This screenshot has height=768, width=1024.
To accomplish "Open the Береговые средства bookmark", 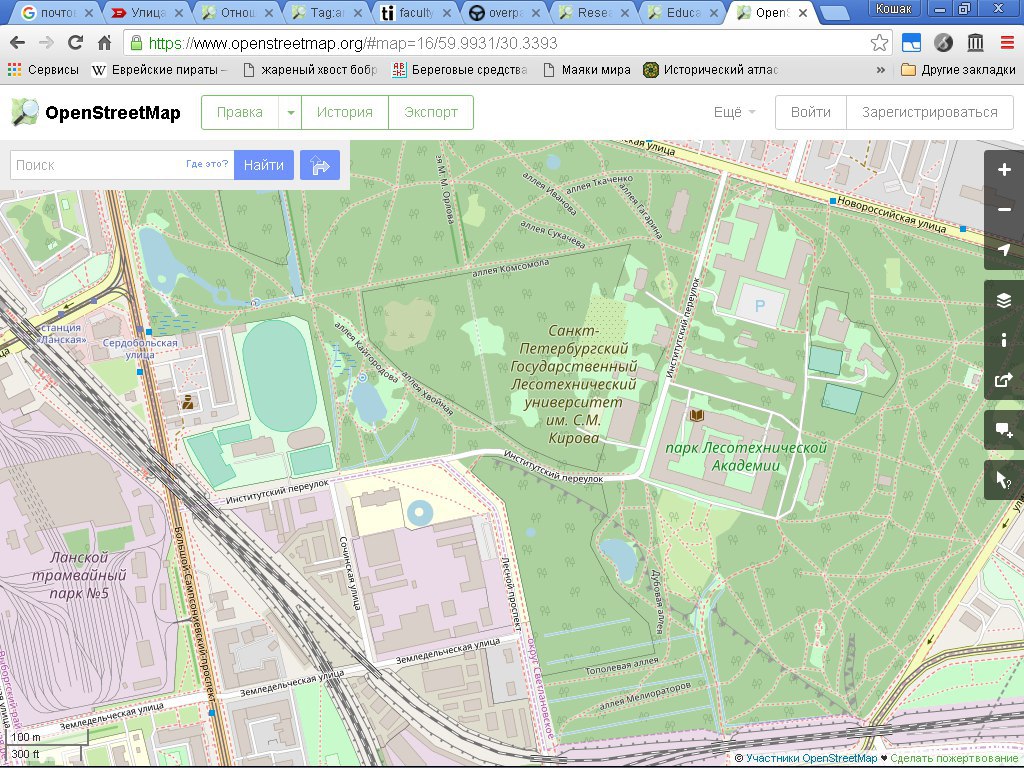I will [x=460, y=70].
